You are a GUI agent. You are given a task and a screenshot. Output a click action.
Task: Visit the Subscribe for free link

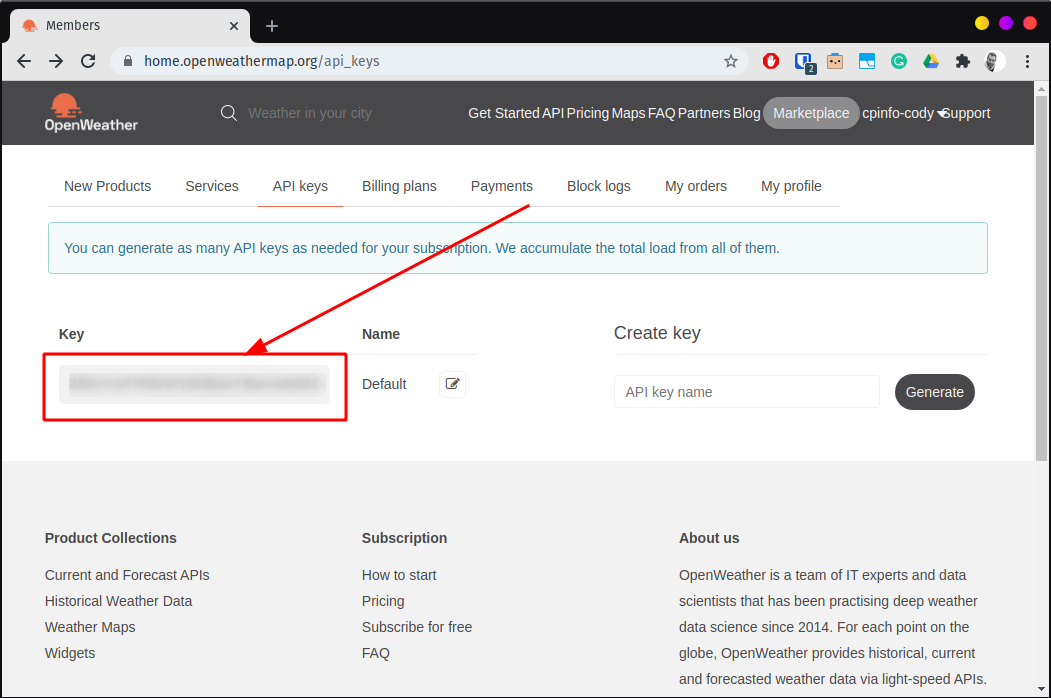tap(417, 627)
